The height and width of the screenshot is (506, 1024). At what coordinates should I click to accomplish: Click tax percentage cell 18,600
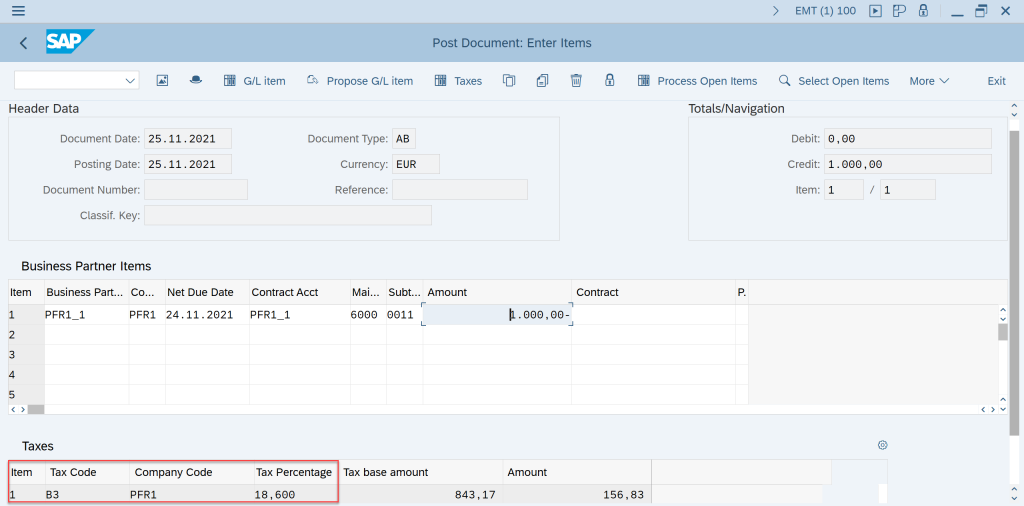pyautogui.click(x=295, y=495)
